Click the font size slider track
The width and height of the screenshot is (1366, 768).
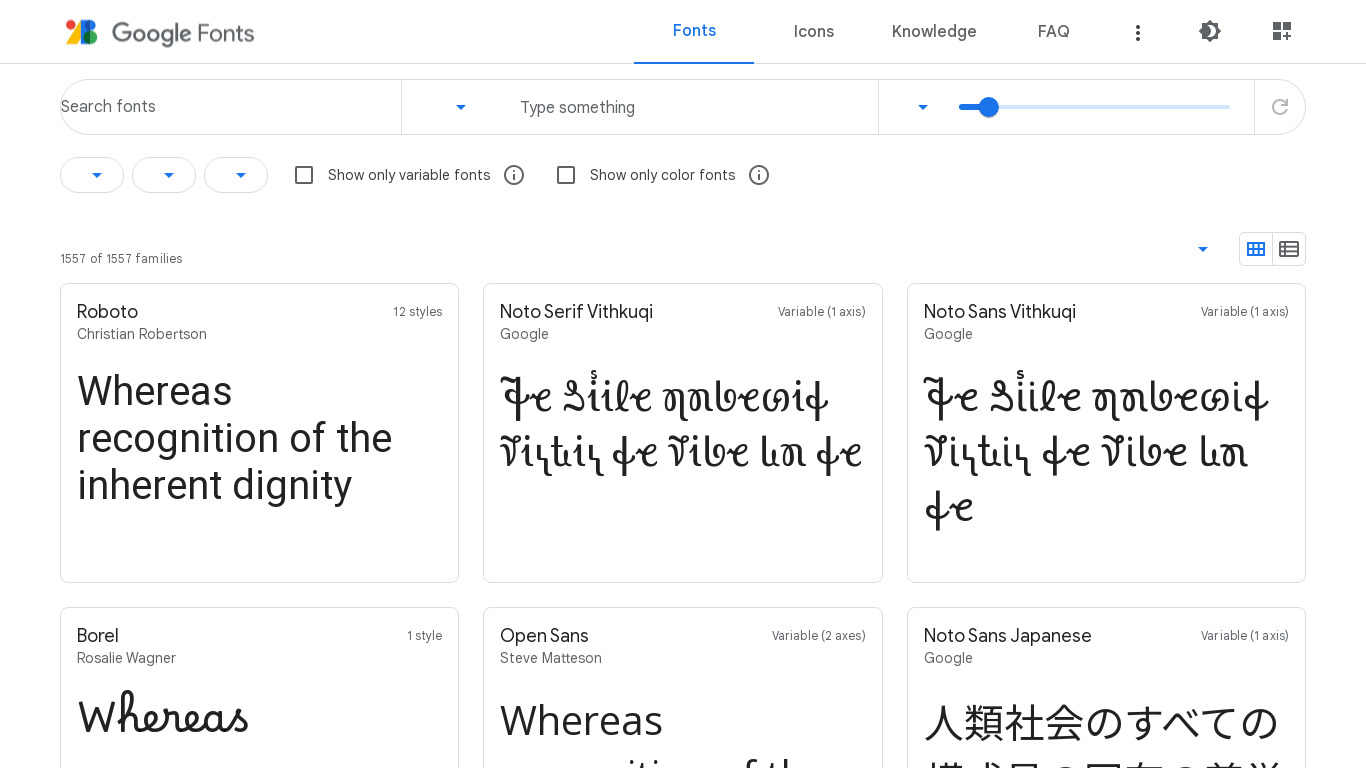[1094, 107]
